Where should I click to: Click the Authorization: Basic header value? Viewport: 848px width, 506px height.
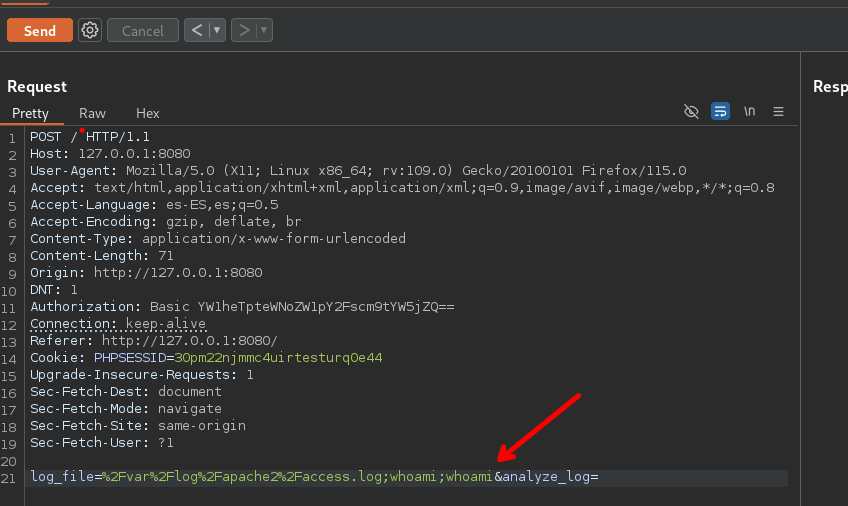[326, 307]
